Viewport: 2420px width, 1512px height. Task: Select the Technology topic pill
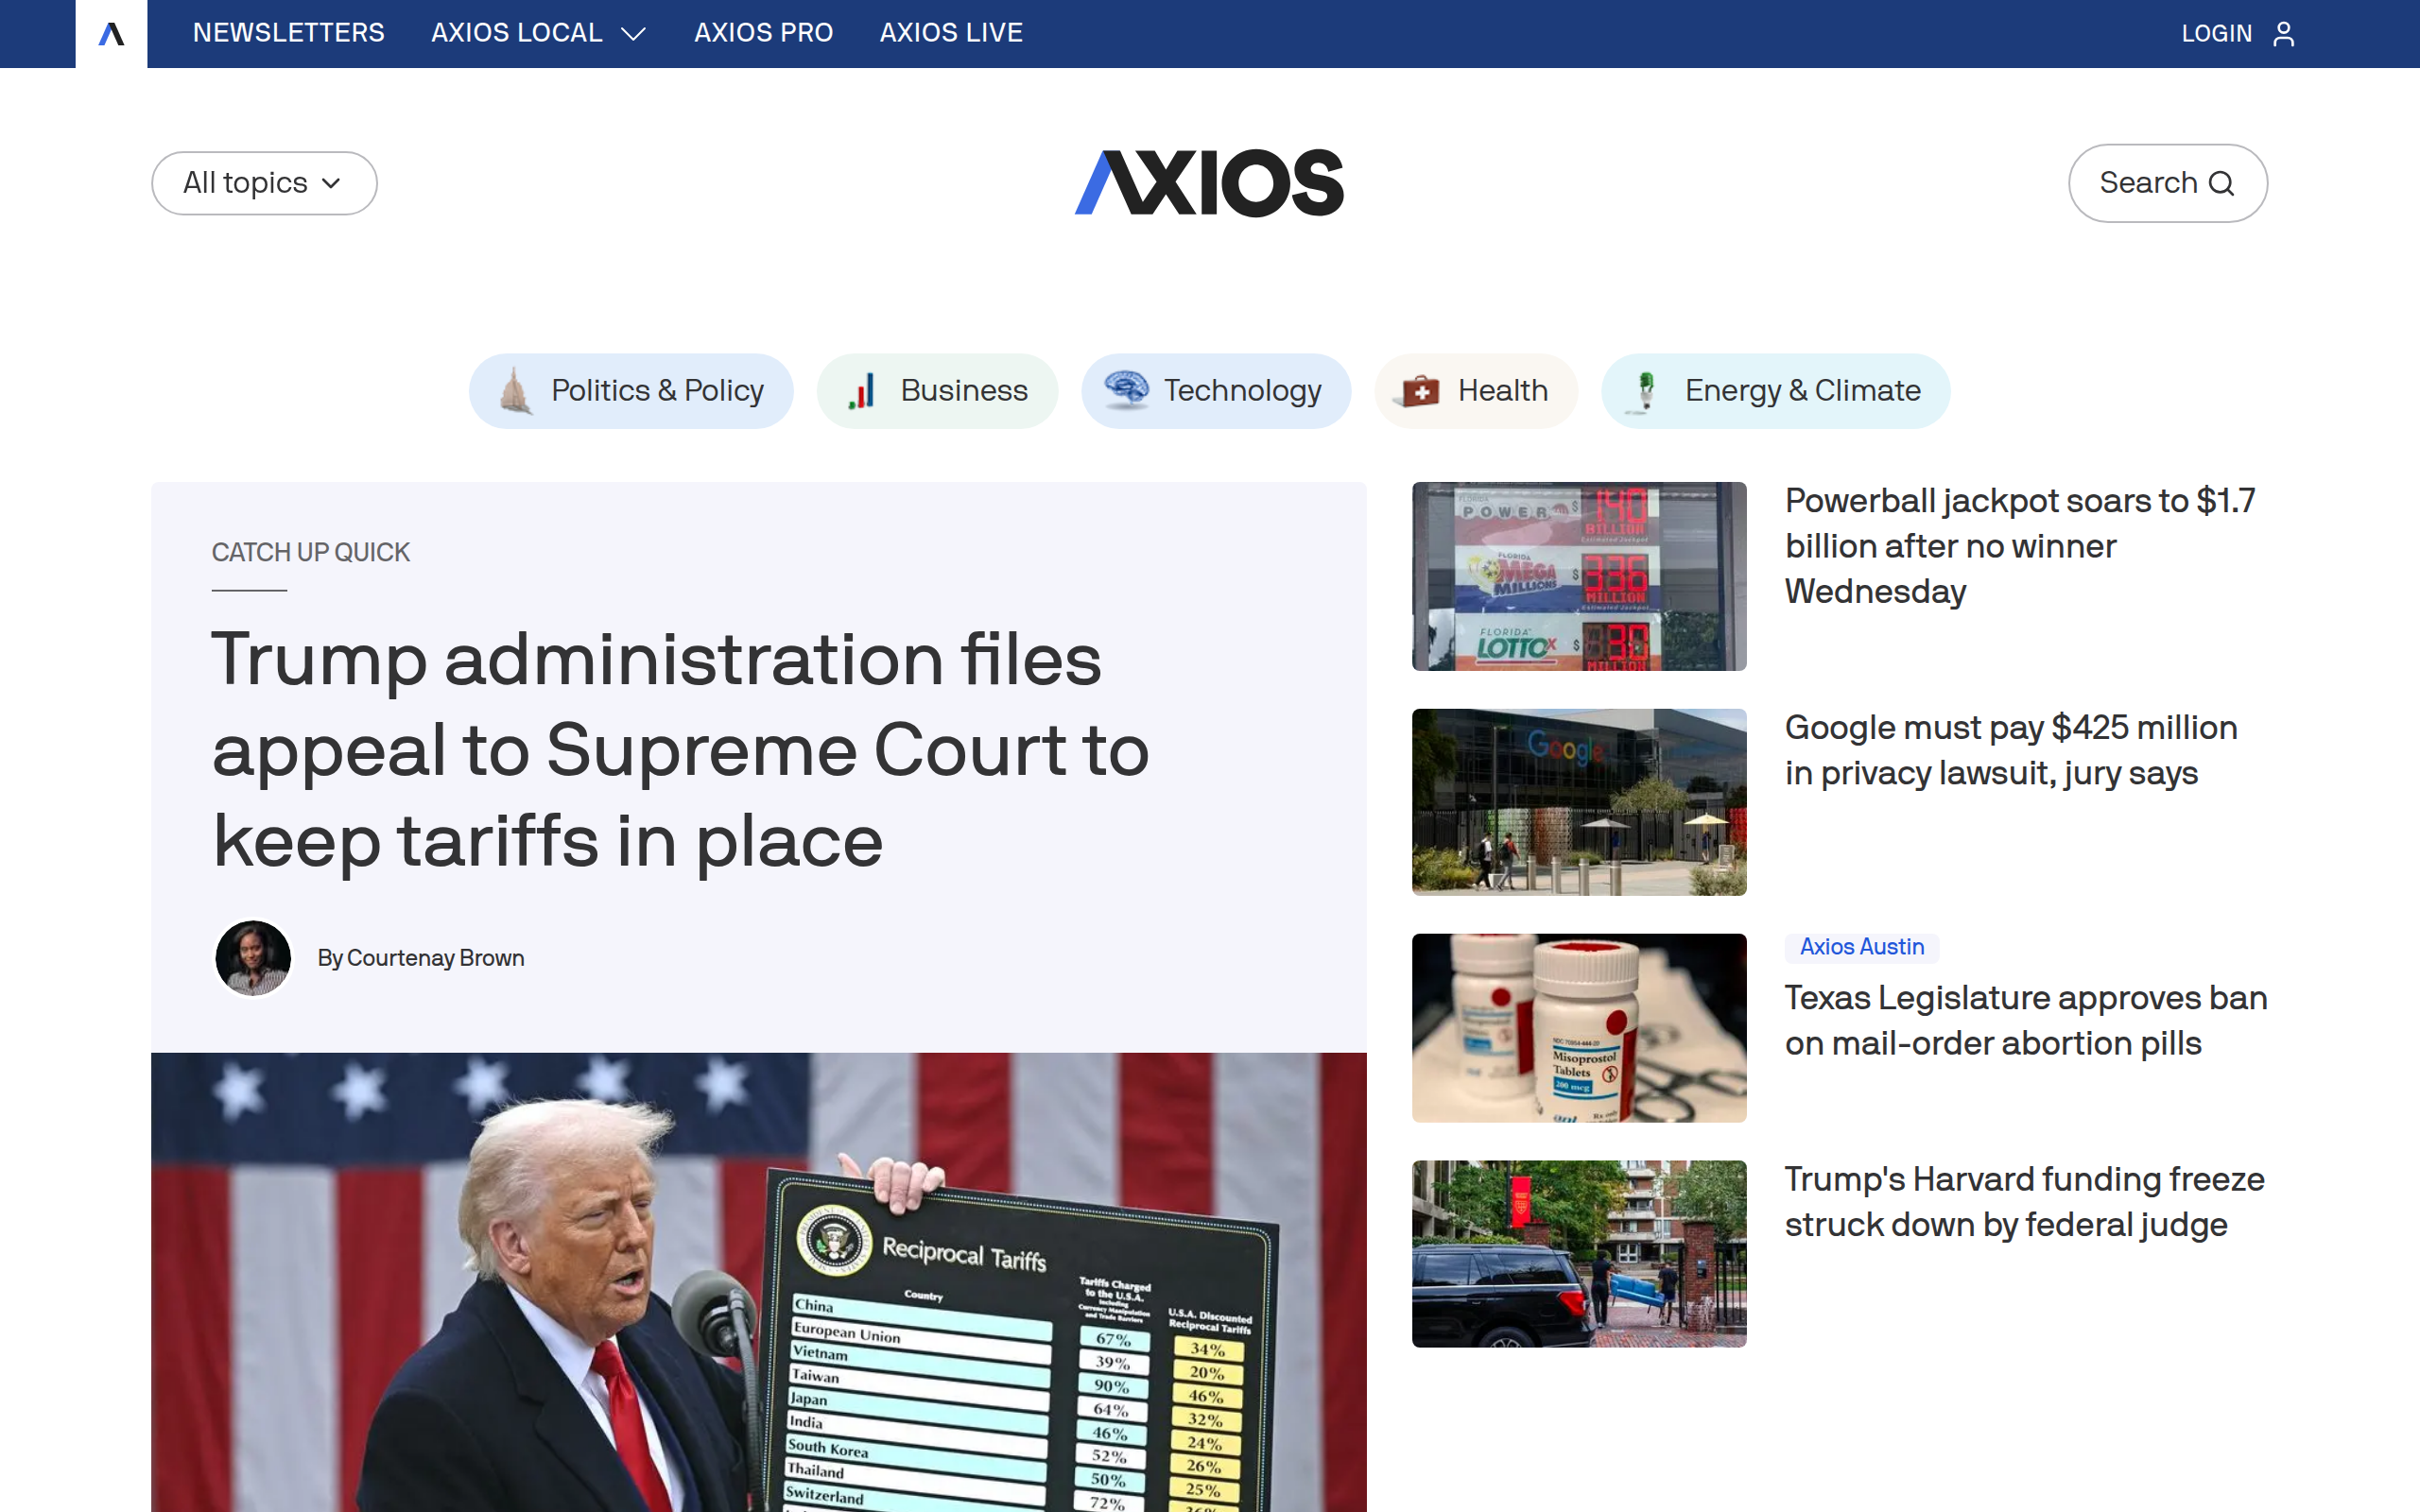(x=1216, y=391)
